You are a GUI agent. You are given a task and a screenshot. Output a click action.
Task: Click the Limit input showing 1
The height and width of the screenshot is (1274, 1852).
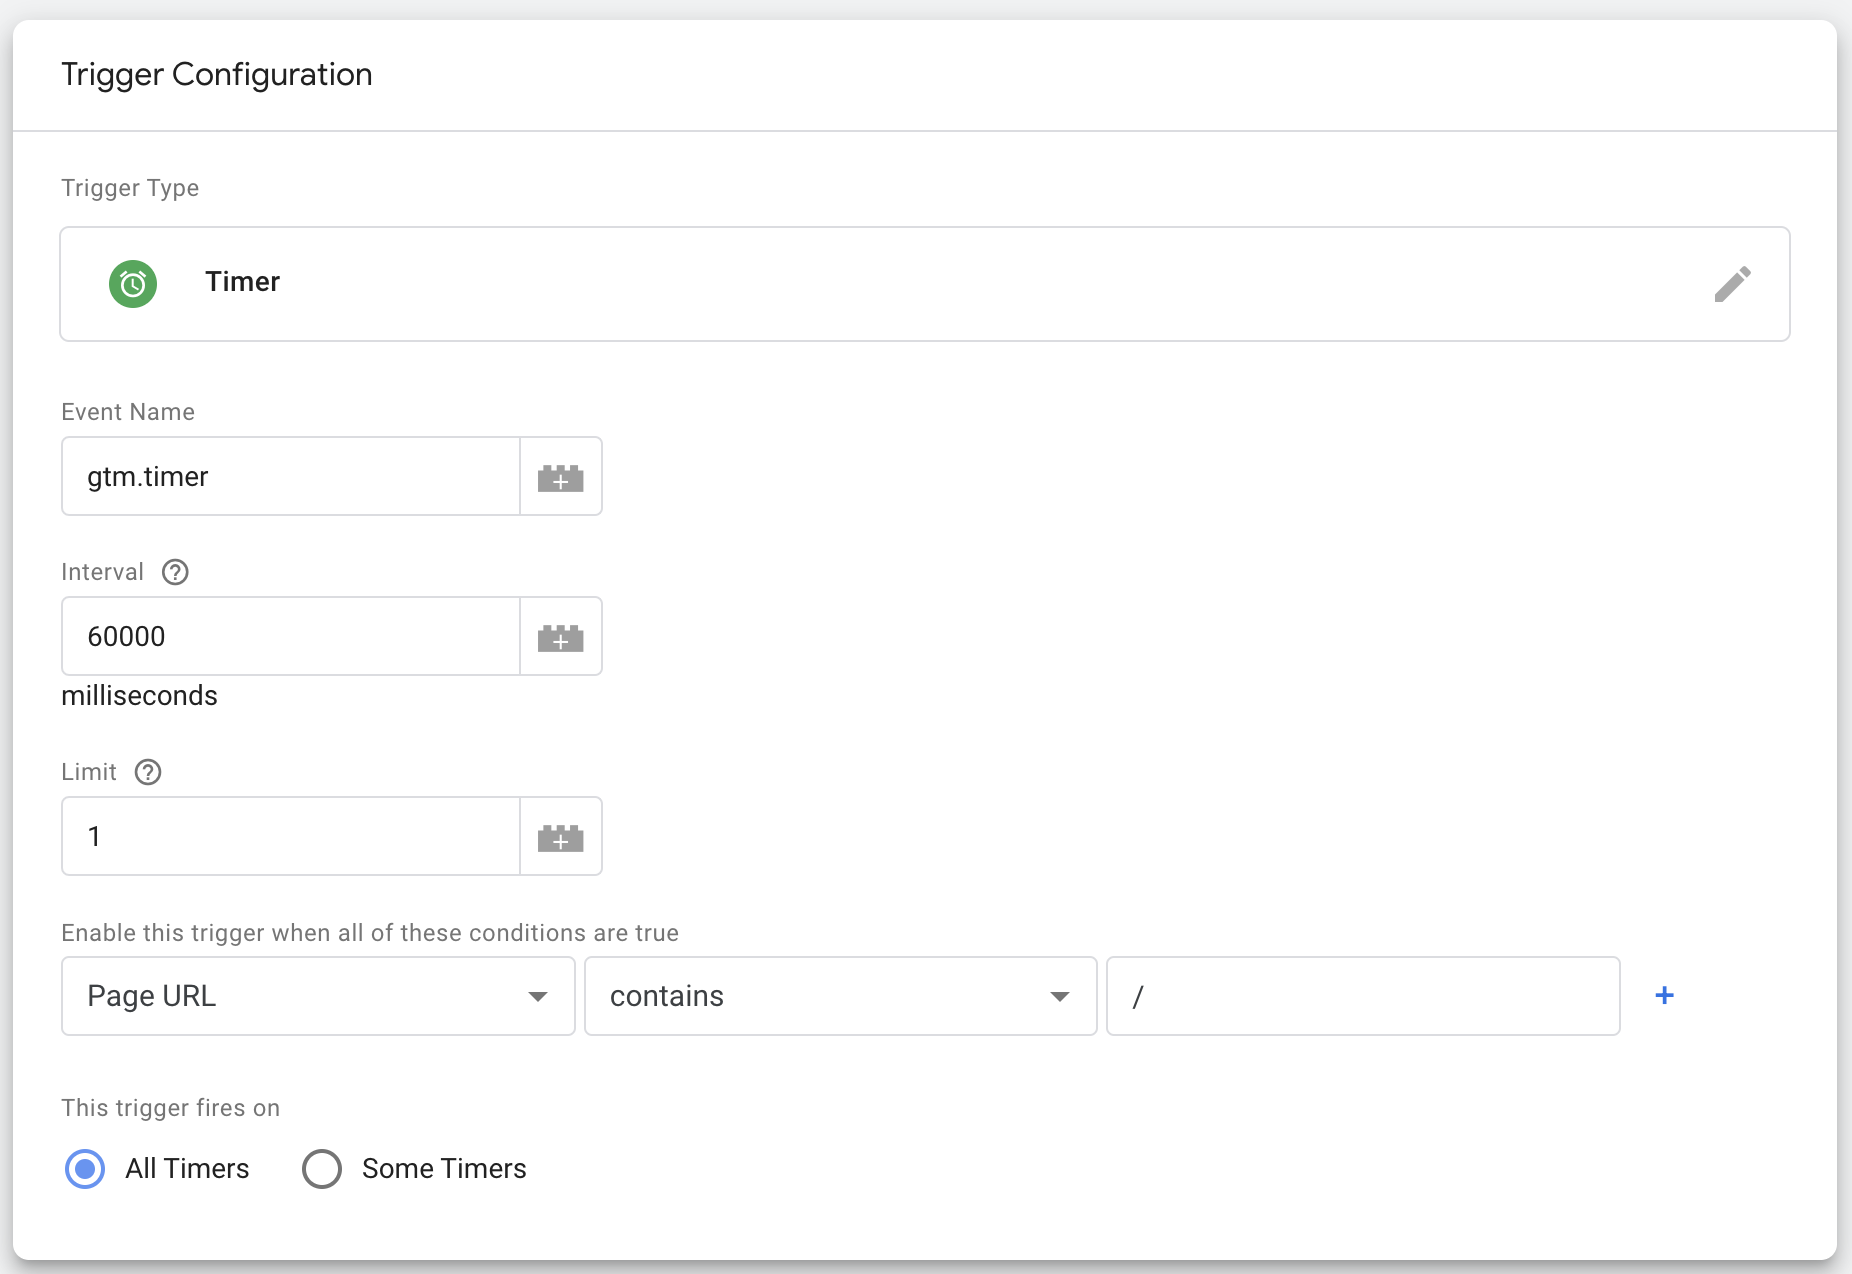pos(291,836)
